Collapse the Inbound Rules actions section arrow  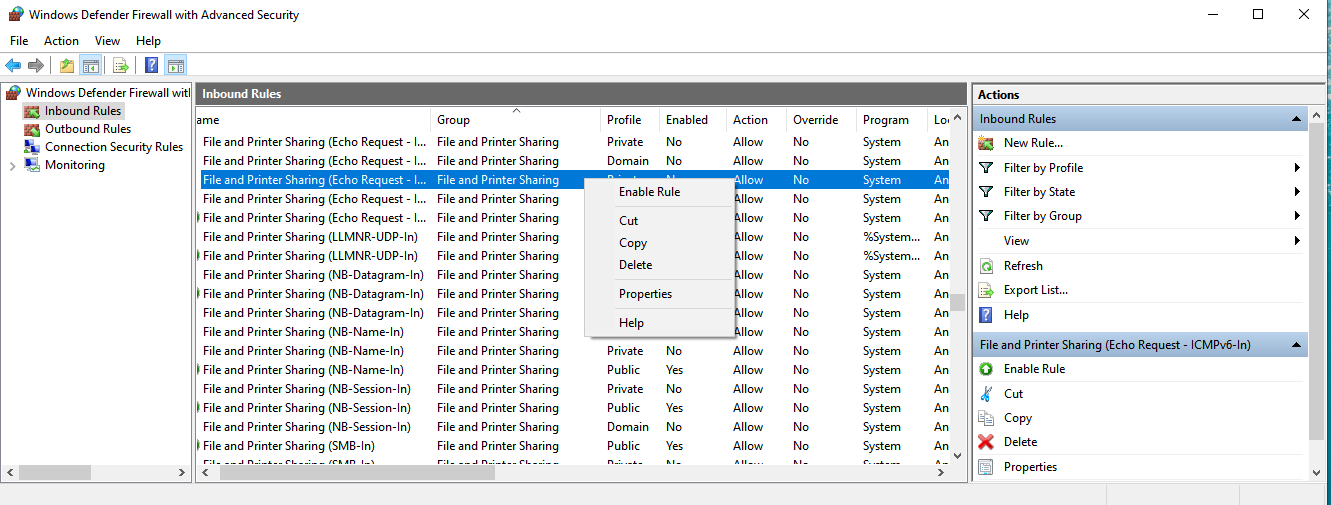[x=1297, y=119]
